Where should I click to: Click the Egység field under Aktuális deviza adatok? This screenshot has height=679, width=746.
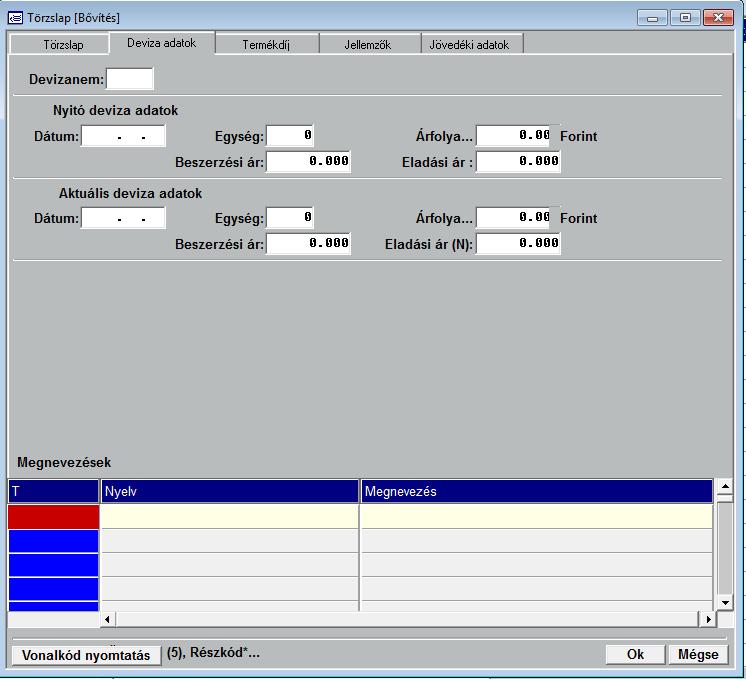pos(290,218)
